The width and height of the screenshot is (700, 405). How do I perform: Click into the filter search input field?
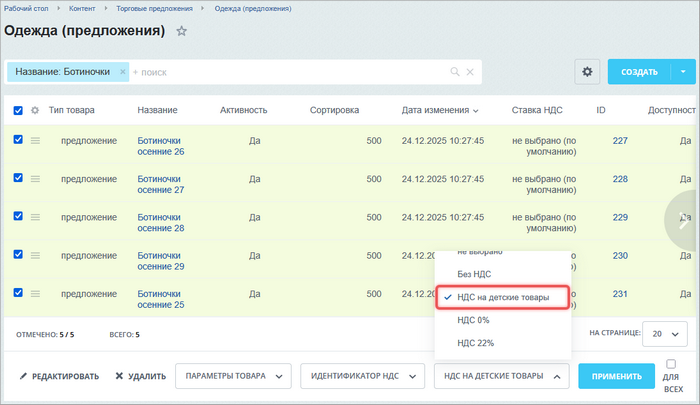(x=290, y=72)
